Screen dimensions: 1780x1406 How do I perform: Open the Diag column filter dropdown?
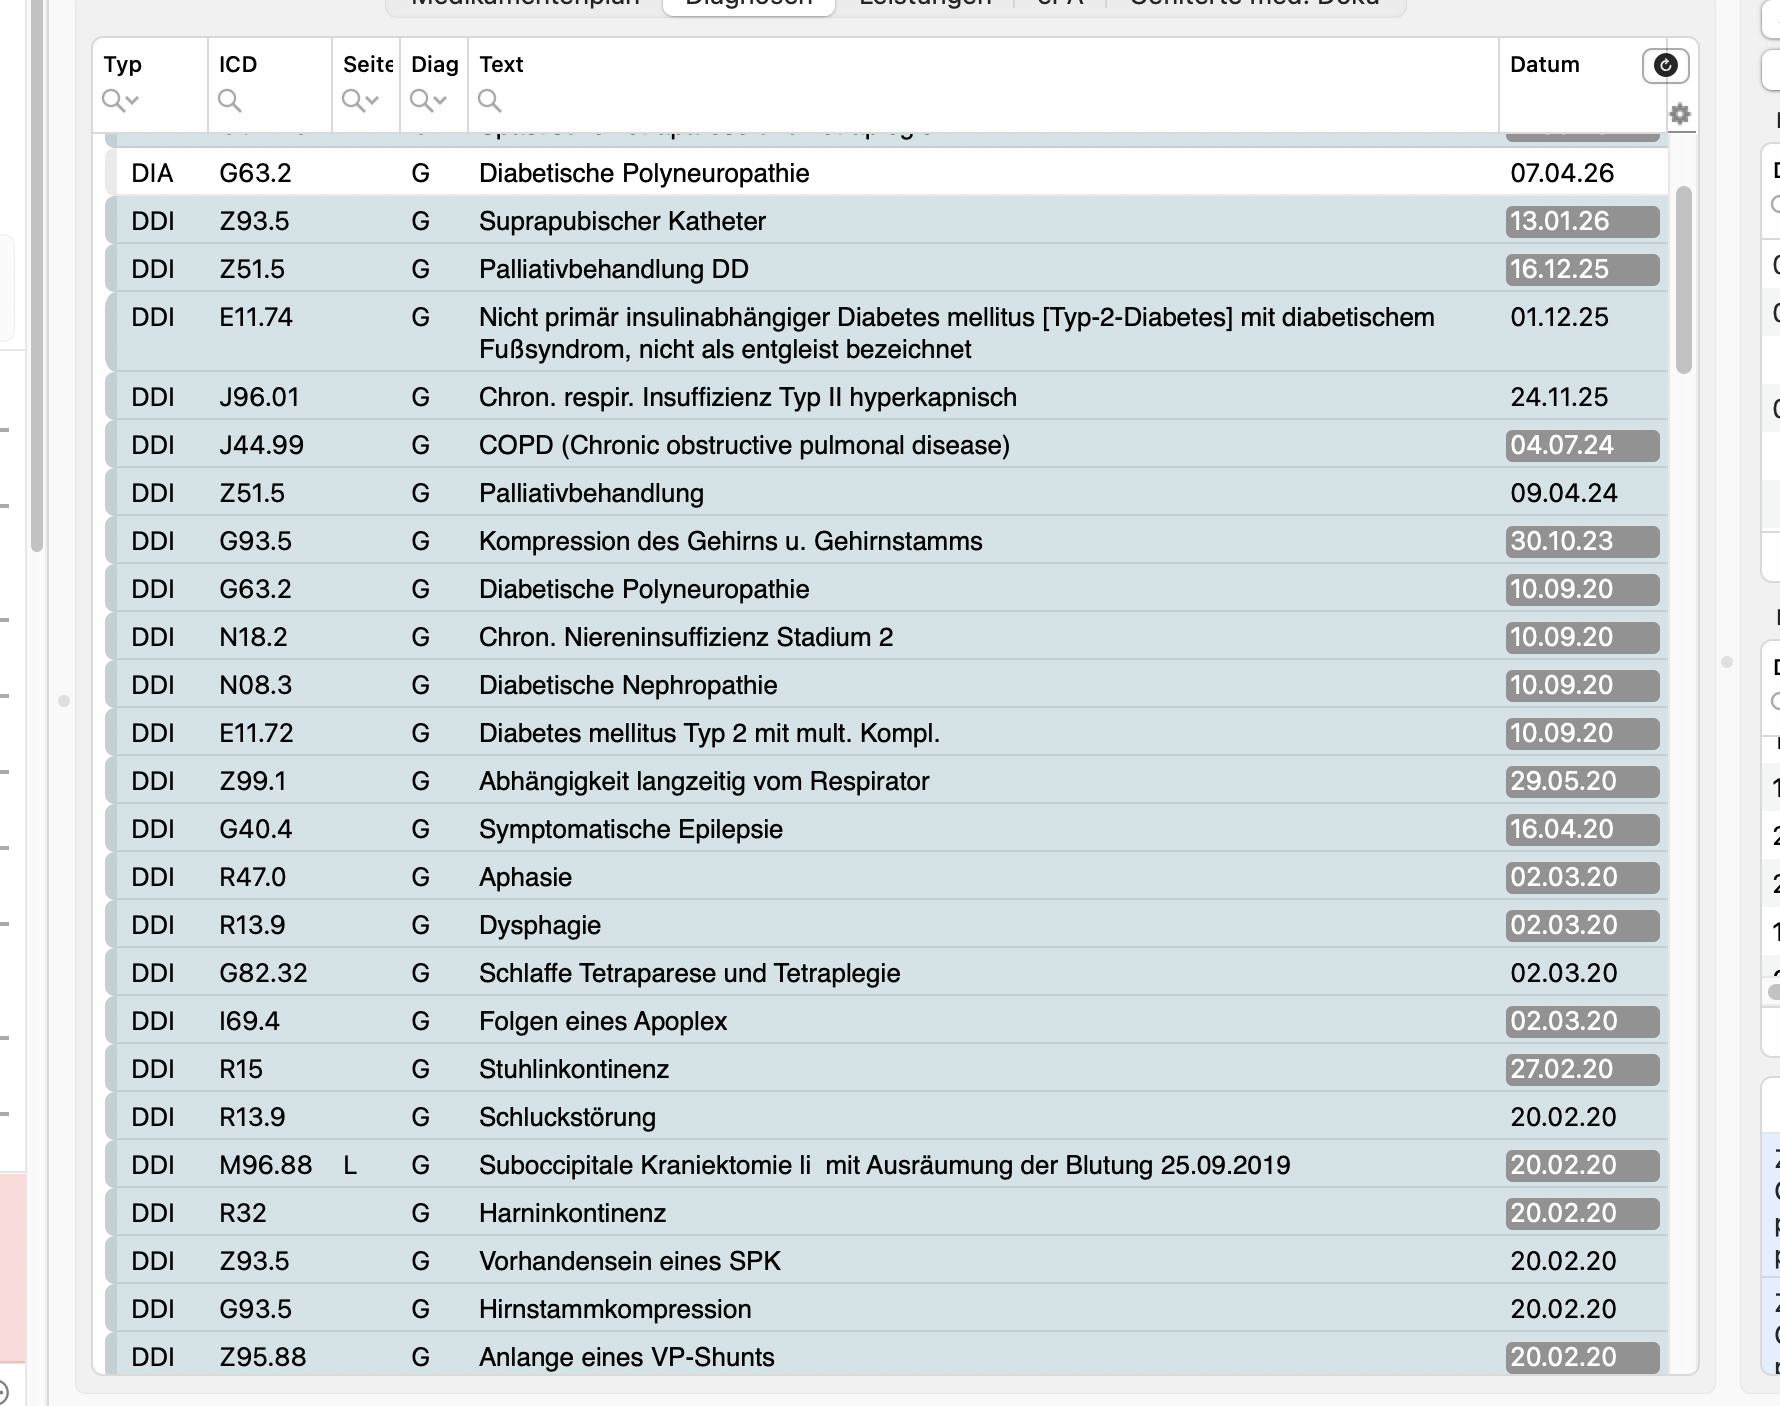pyautogui.click(x=428, y=100)
